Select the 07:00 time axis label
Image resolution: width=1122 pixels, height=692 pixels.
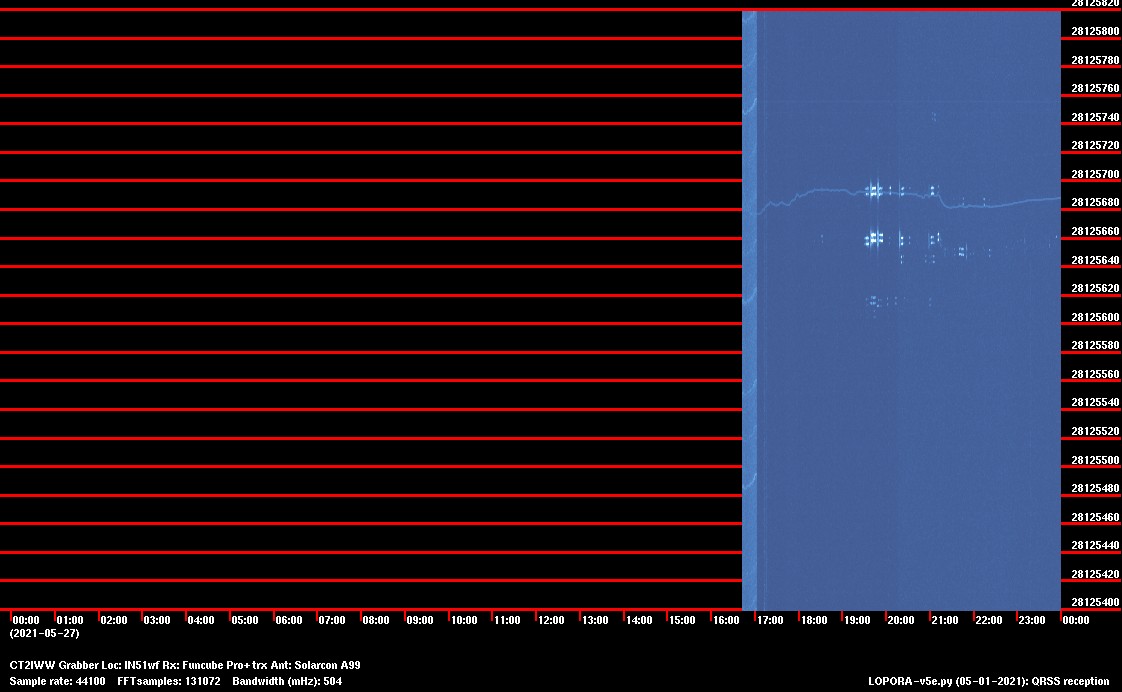[x=332, y=620]
